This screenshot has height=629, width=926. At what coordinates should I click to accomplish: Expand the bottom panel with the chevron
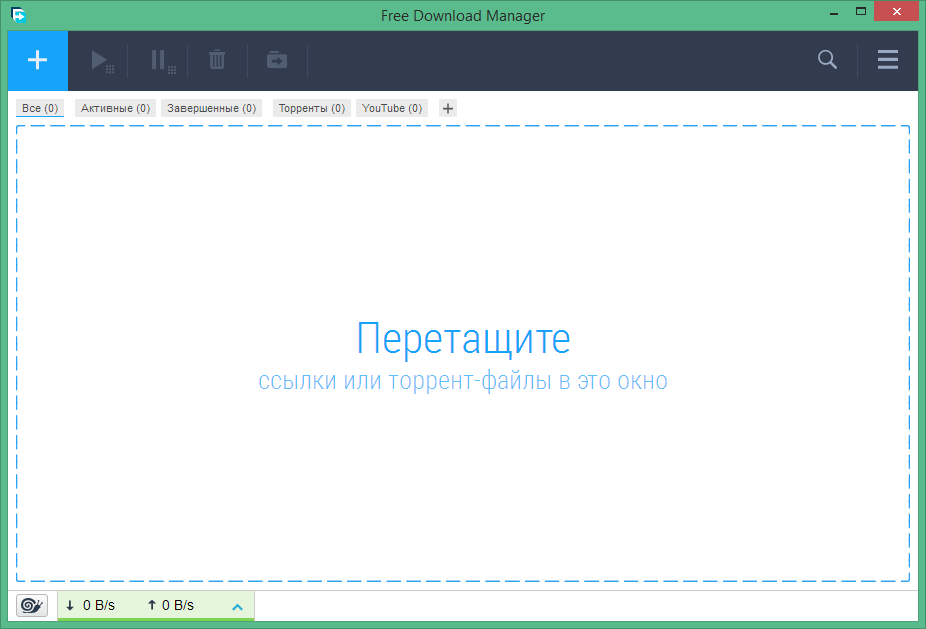pos(237,606)
